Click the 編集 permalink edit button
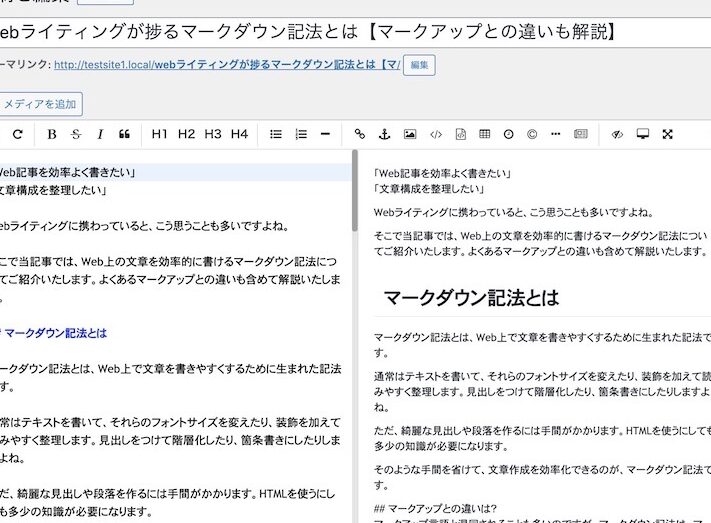Image resolution: width=711 pixels, height=523 pixels. (420, 65)
